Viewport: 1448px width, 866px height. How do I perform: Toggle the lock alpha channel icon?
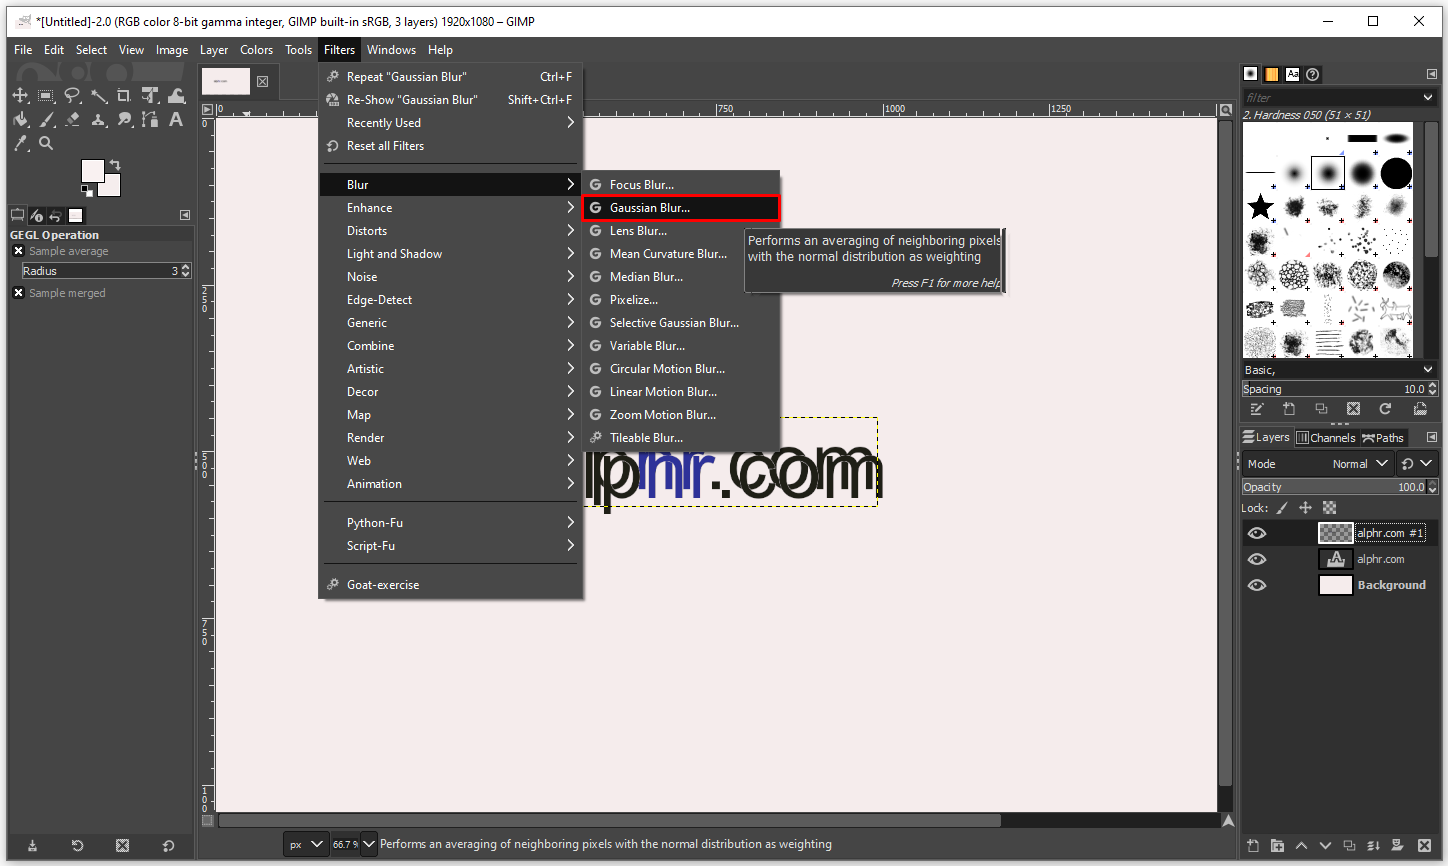tap(1329, 508)
